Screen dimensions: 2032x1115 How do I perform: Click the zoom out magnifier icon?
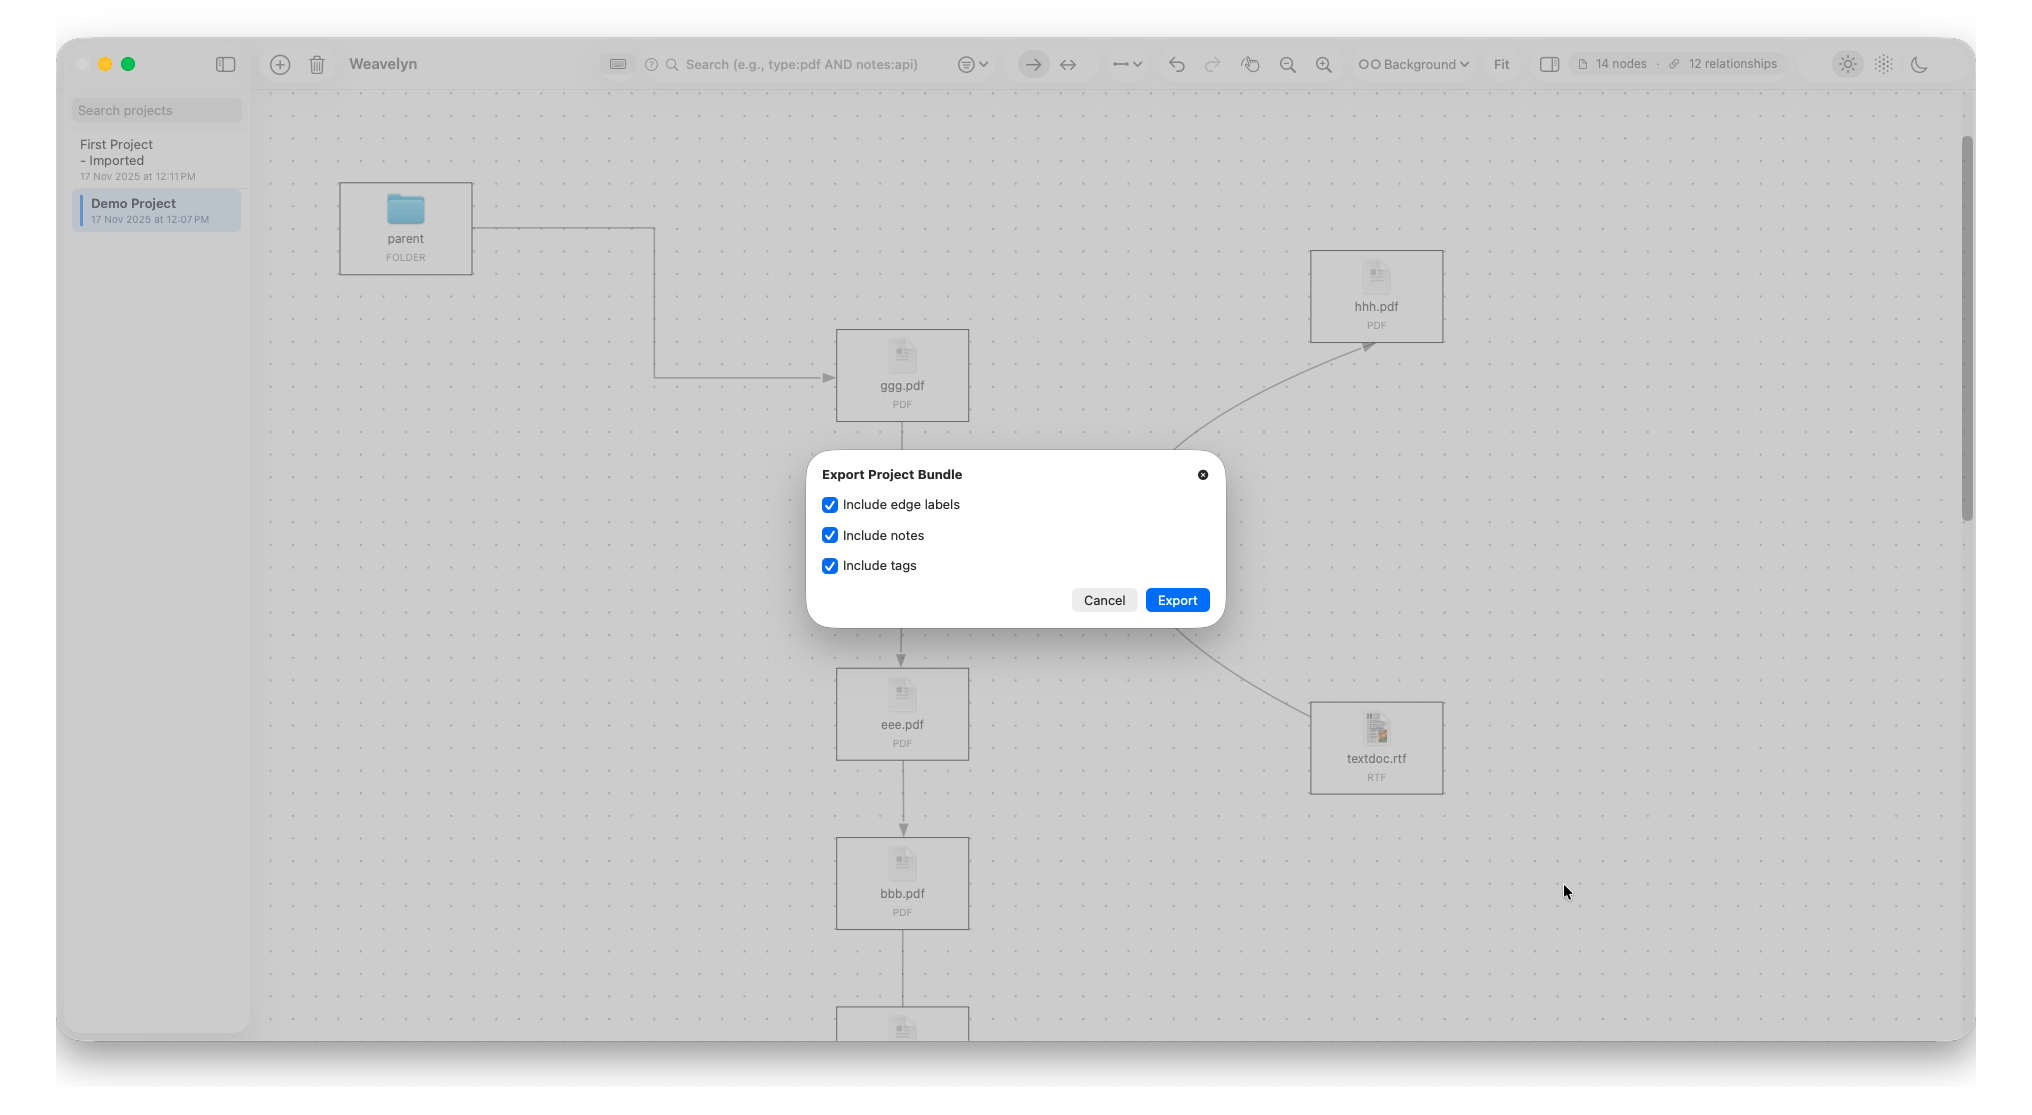coord(1287,64)
